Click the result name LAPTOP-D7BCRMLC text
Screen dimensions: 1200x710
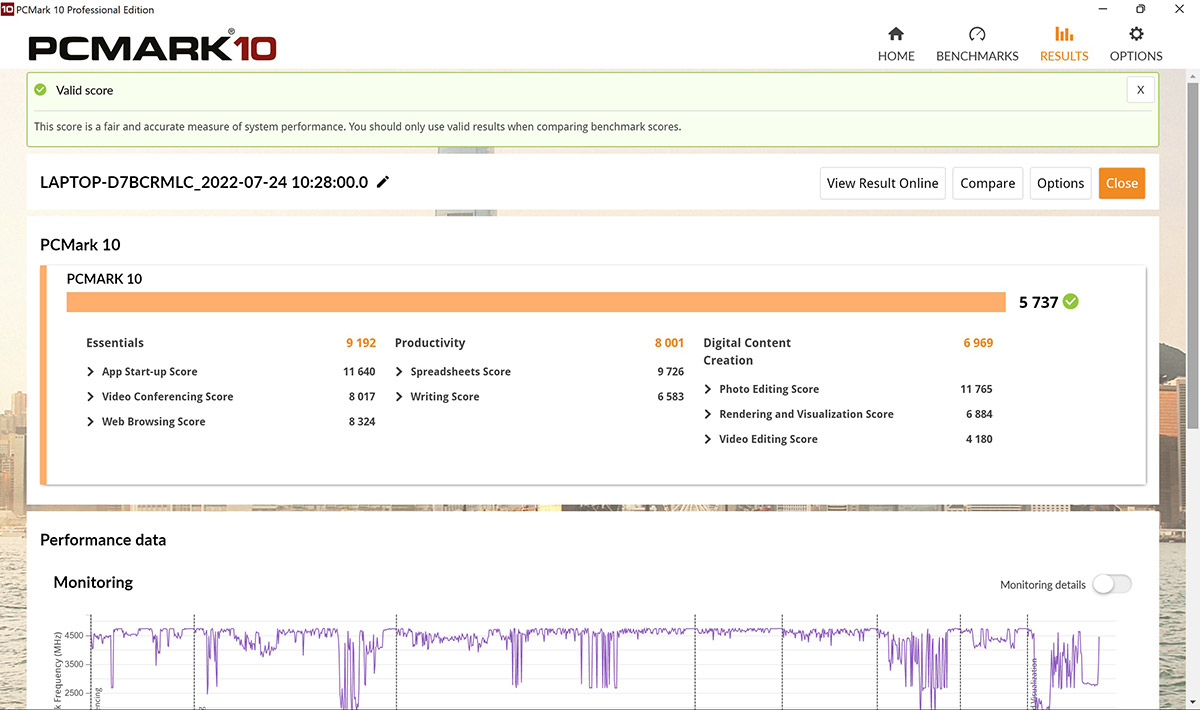[204, 182]
